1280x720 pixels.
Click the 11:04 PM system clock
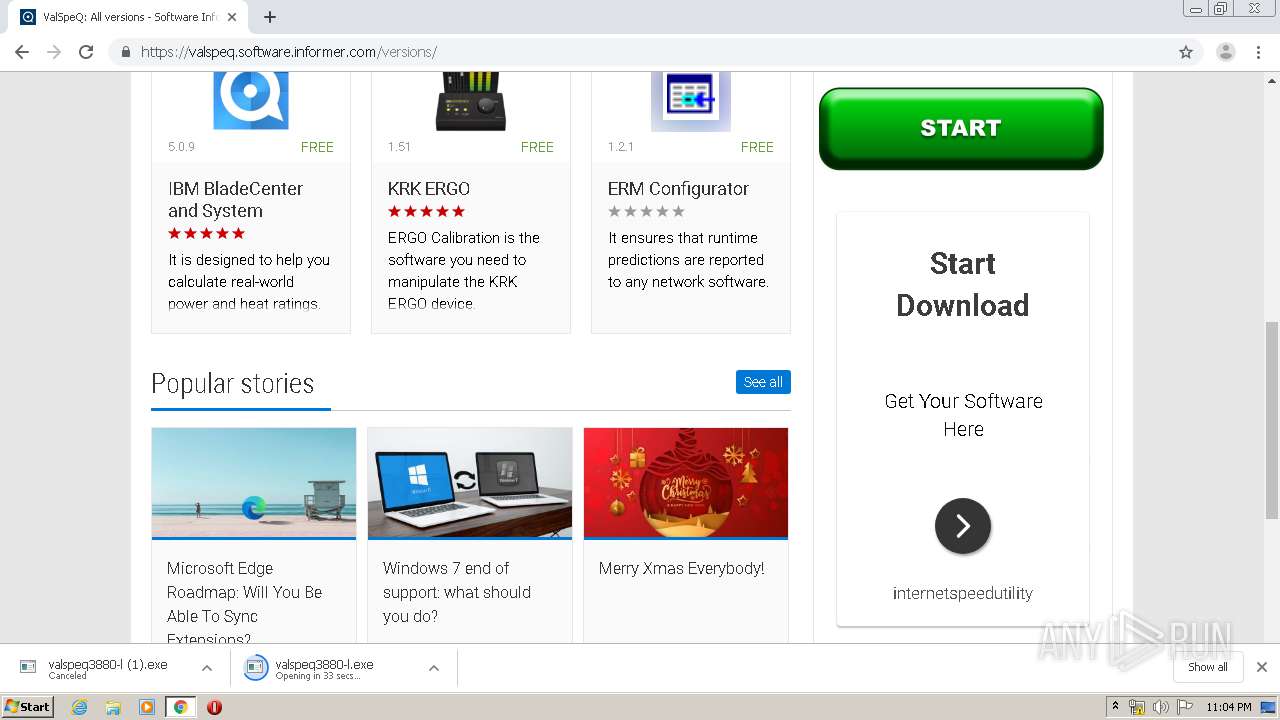(1229, 707)
